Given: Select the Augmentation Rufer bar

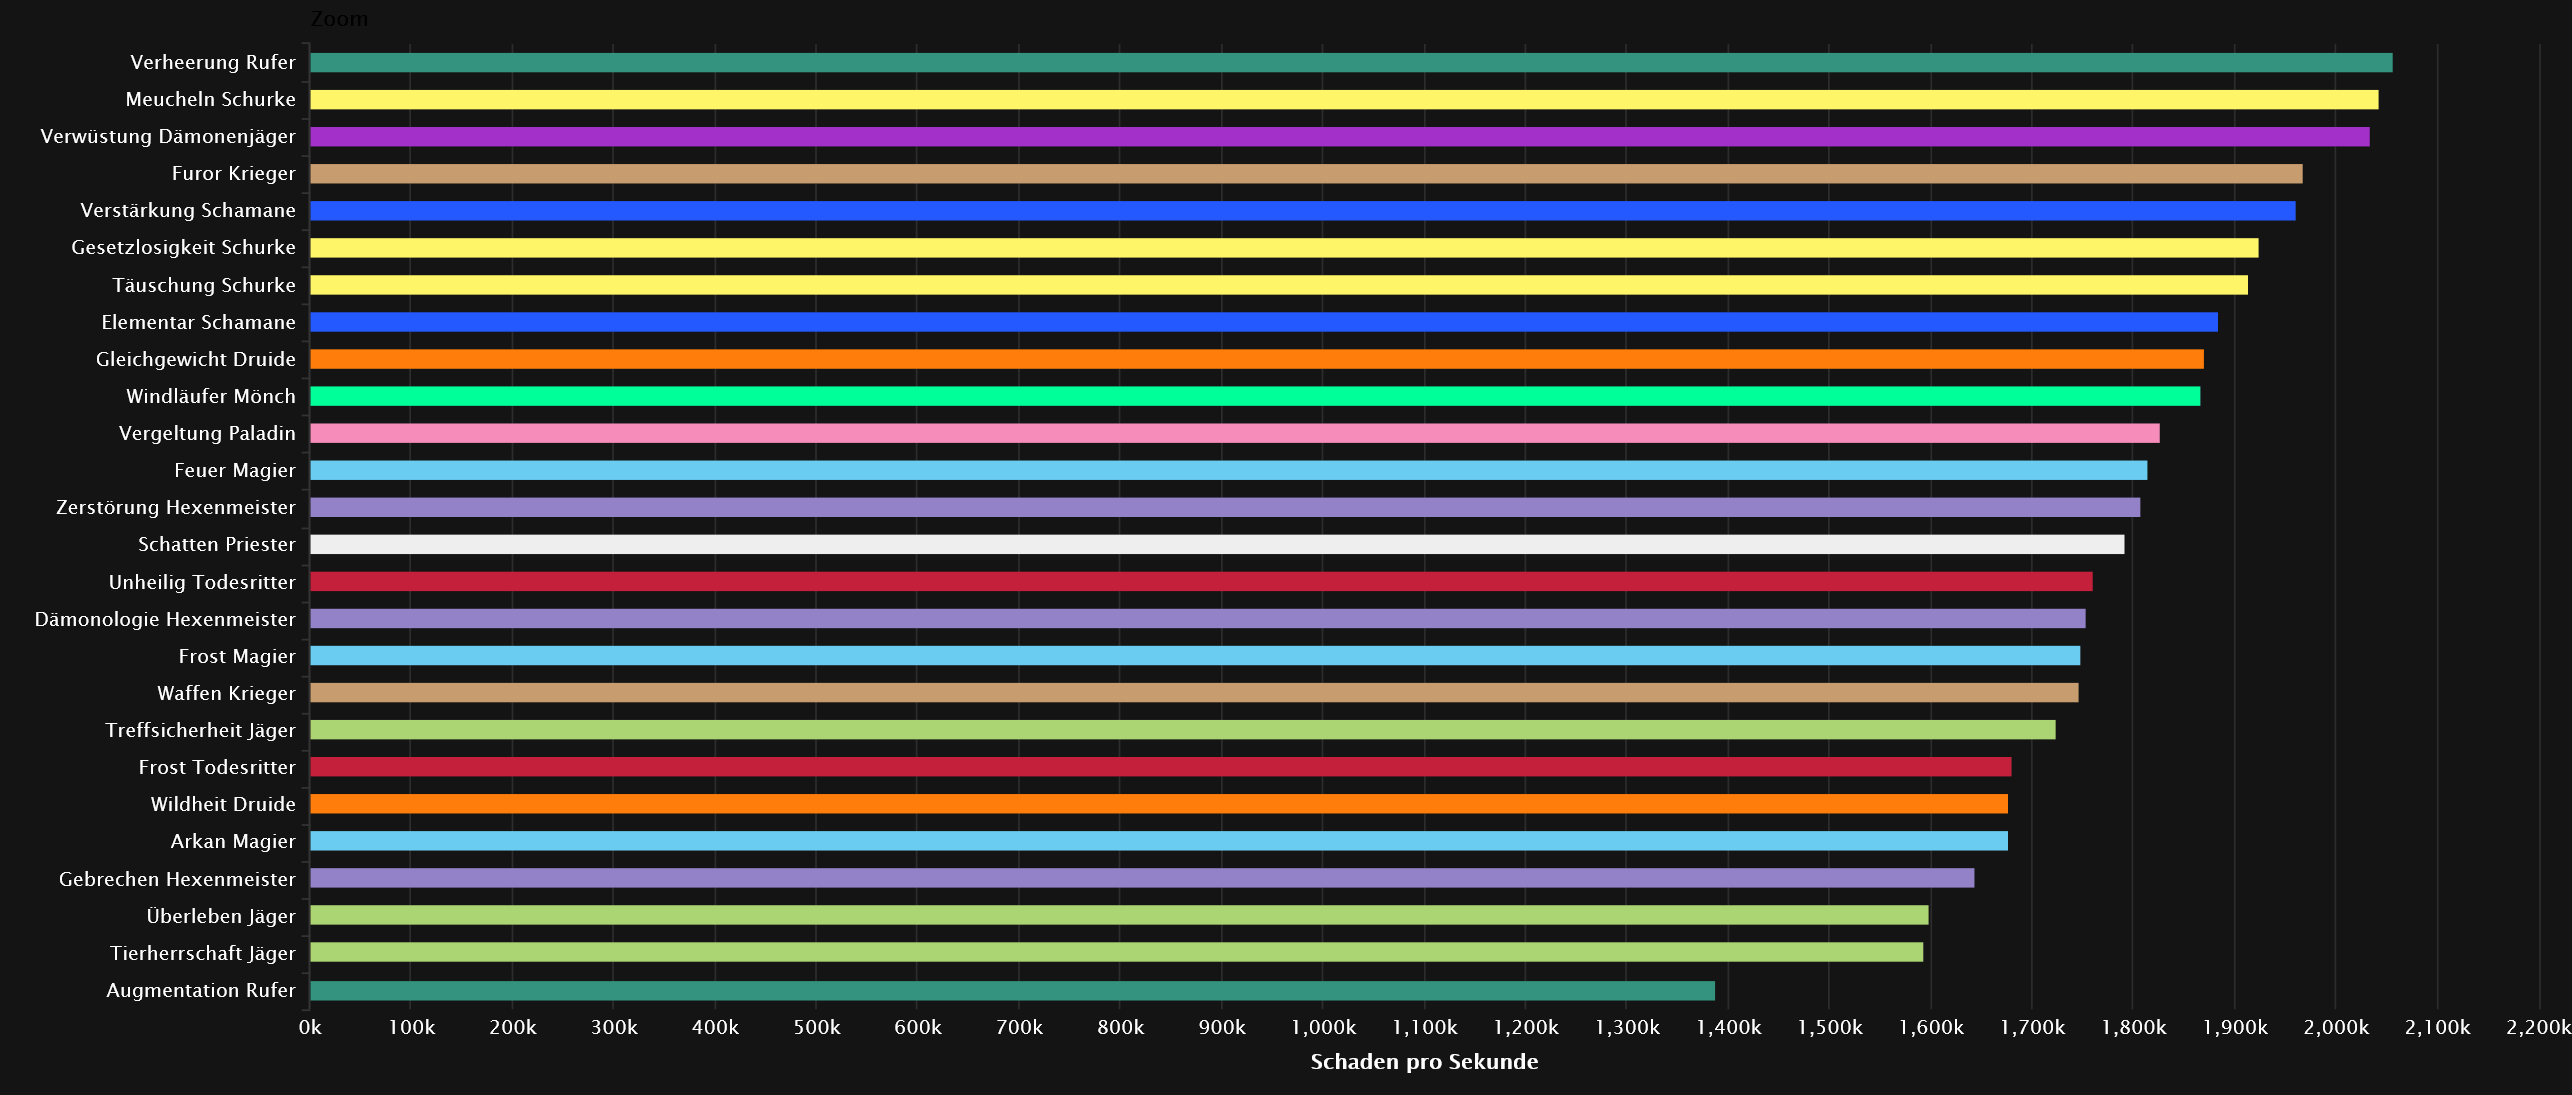Looking at the screenshot, I should (x=1012, y=990).
